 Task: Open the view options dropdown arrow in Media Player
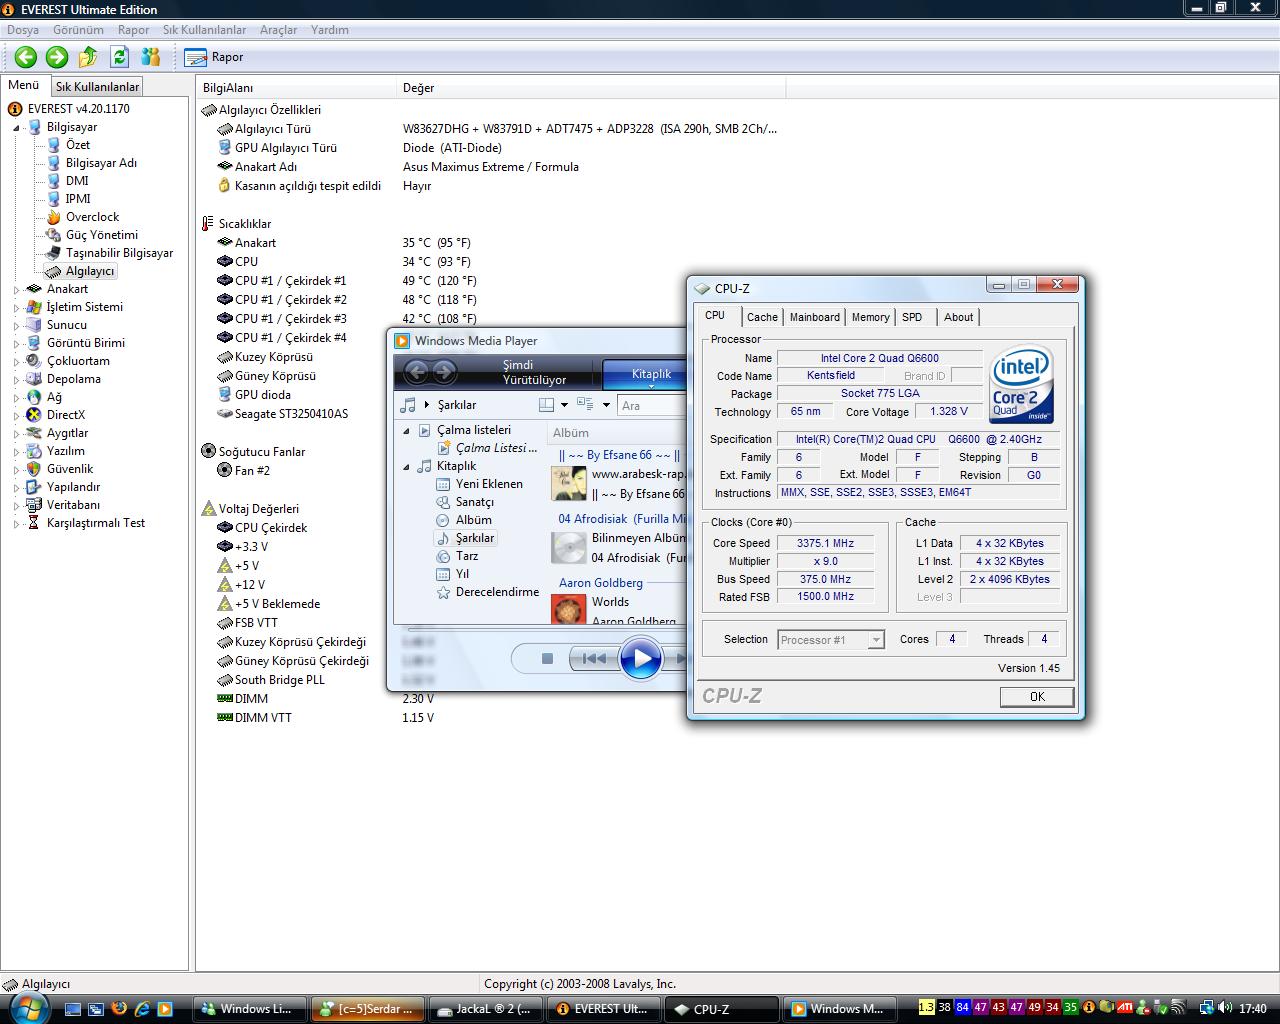[606, 405]
